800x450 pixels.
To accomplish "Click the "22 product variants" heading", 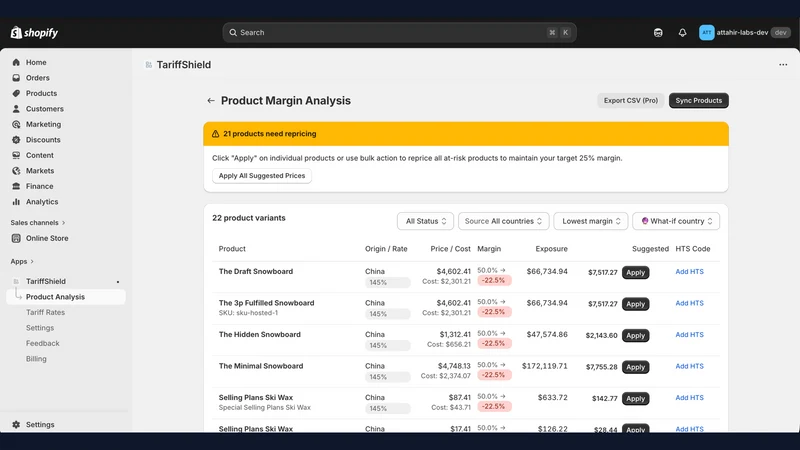I will coord(249,218).
